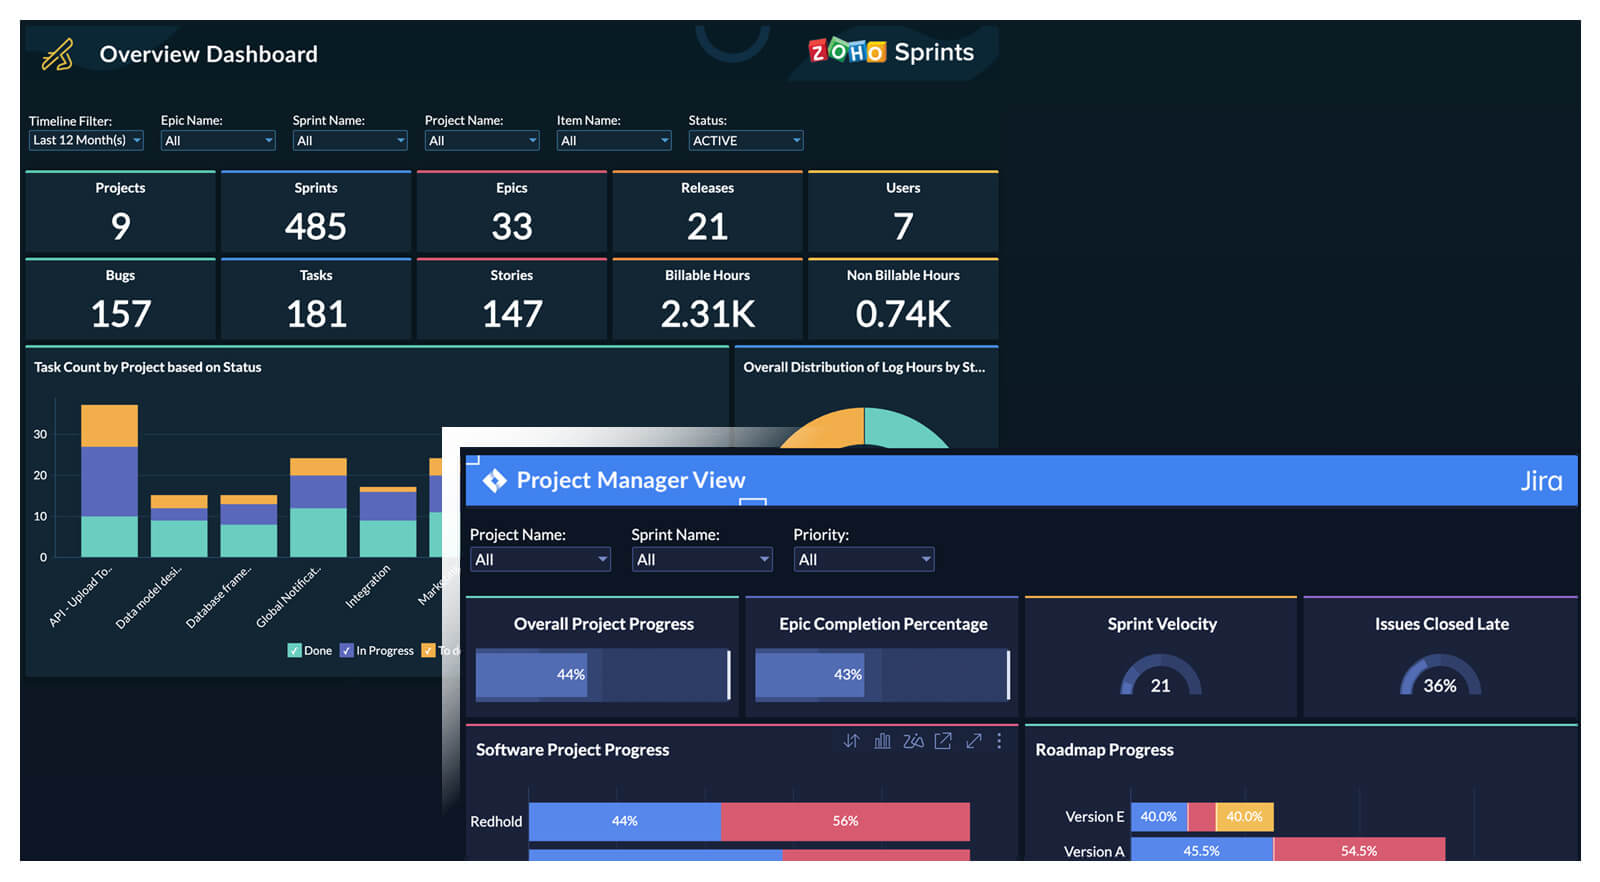This screenshot has height=882, width=1600.
Task: Click the Sprints count card
Action: pos(316,213)
